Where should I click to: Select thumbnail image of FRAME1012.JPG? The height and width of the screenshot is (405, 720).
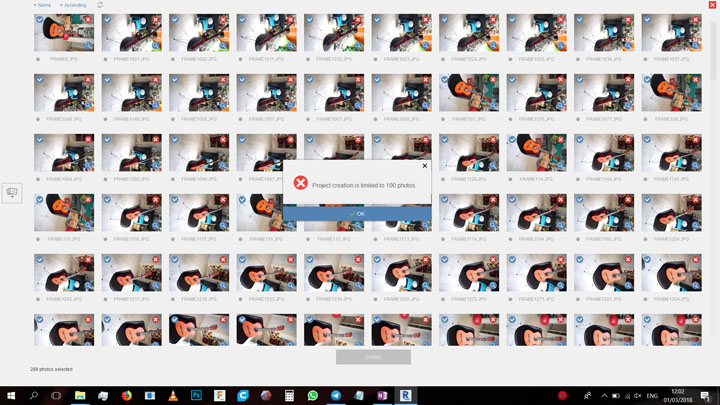334,33
